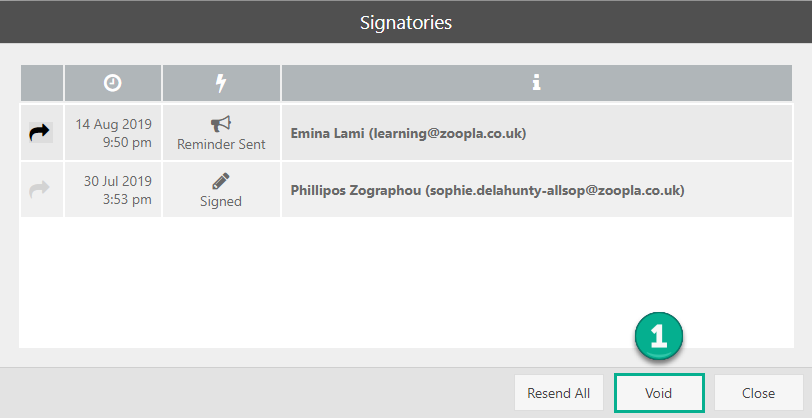The height and width of the screenshot is (418, 812).
Task: Click the green number 1 marker
Action: pos(658,337)
